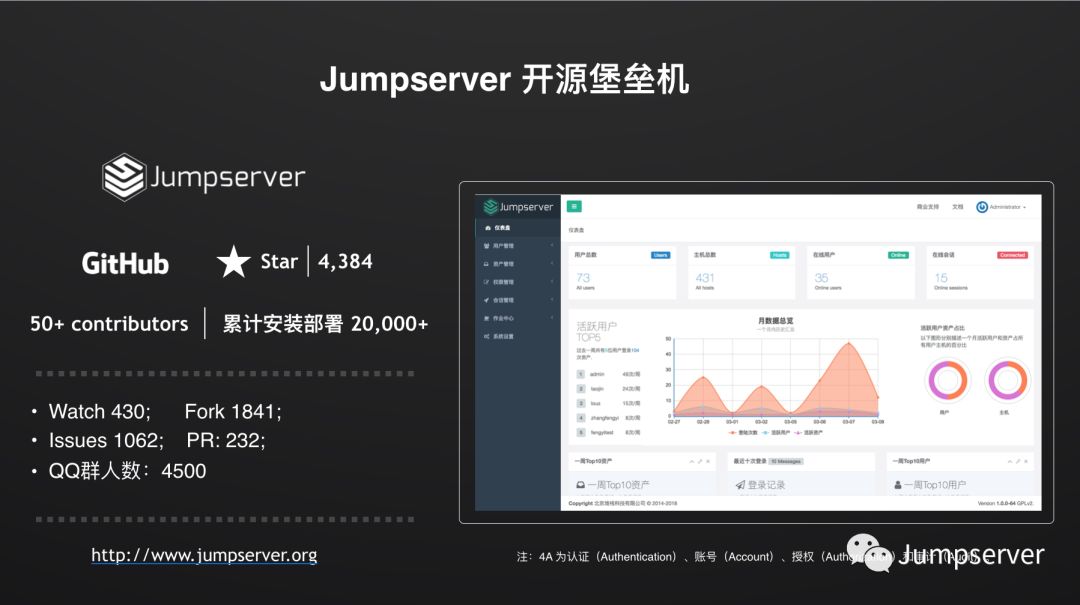Image resolution: width=1080 pixels, height=605 pixels.
Task: Expand the 资产管理 chevron arrow
Action: [552, 263]
